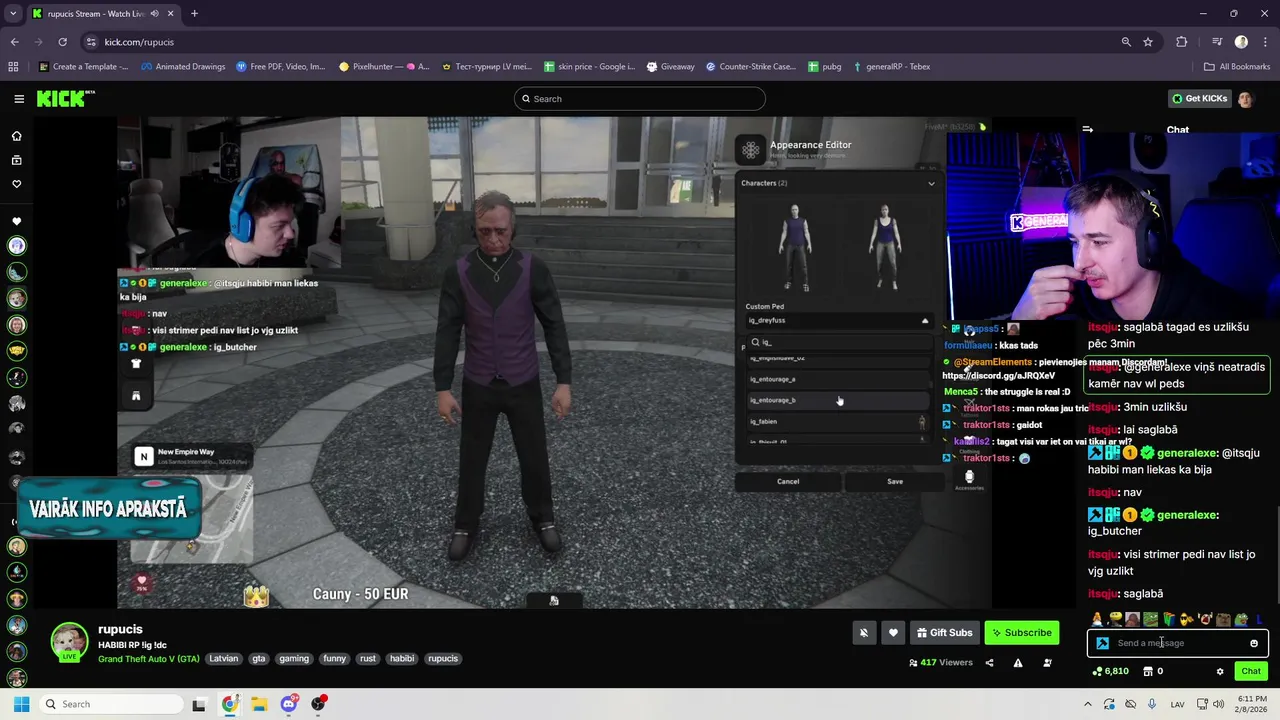Open Chrome media controls icon
The height and width of the screenshot is (720, 1280).
pyautogui.click(x=1217, y=42)
